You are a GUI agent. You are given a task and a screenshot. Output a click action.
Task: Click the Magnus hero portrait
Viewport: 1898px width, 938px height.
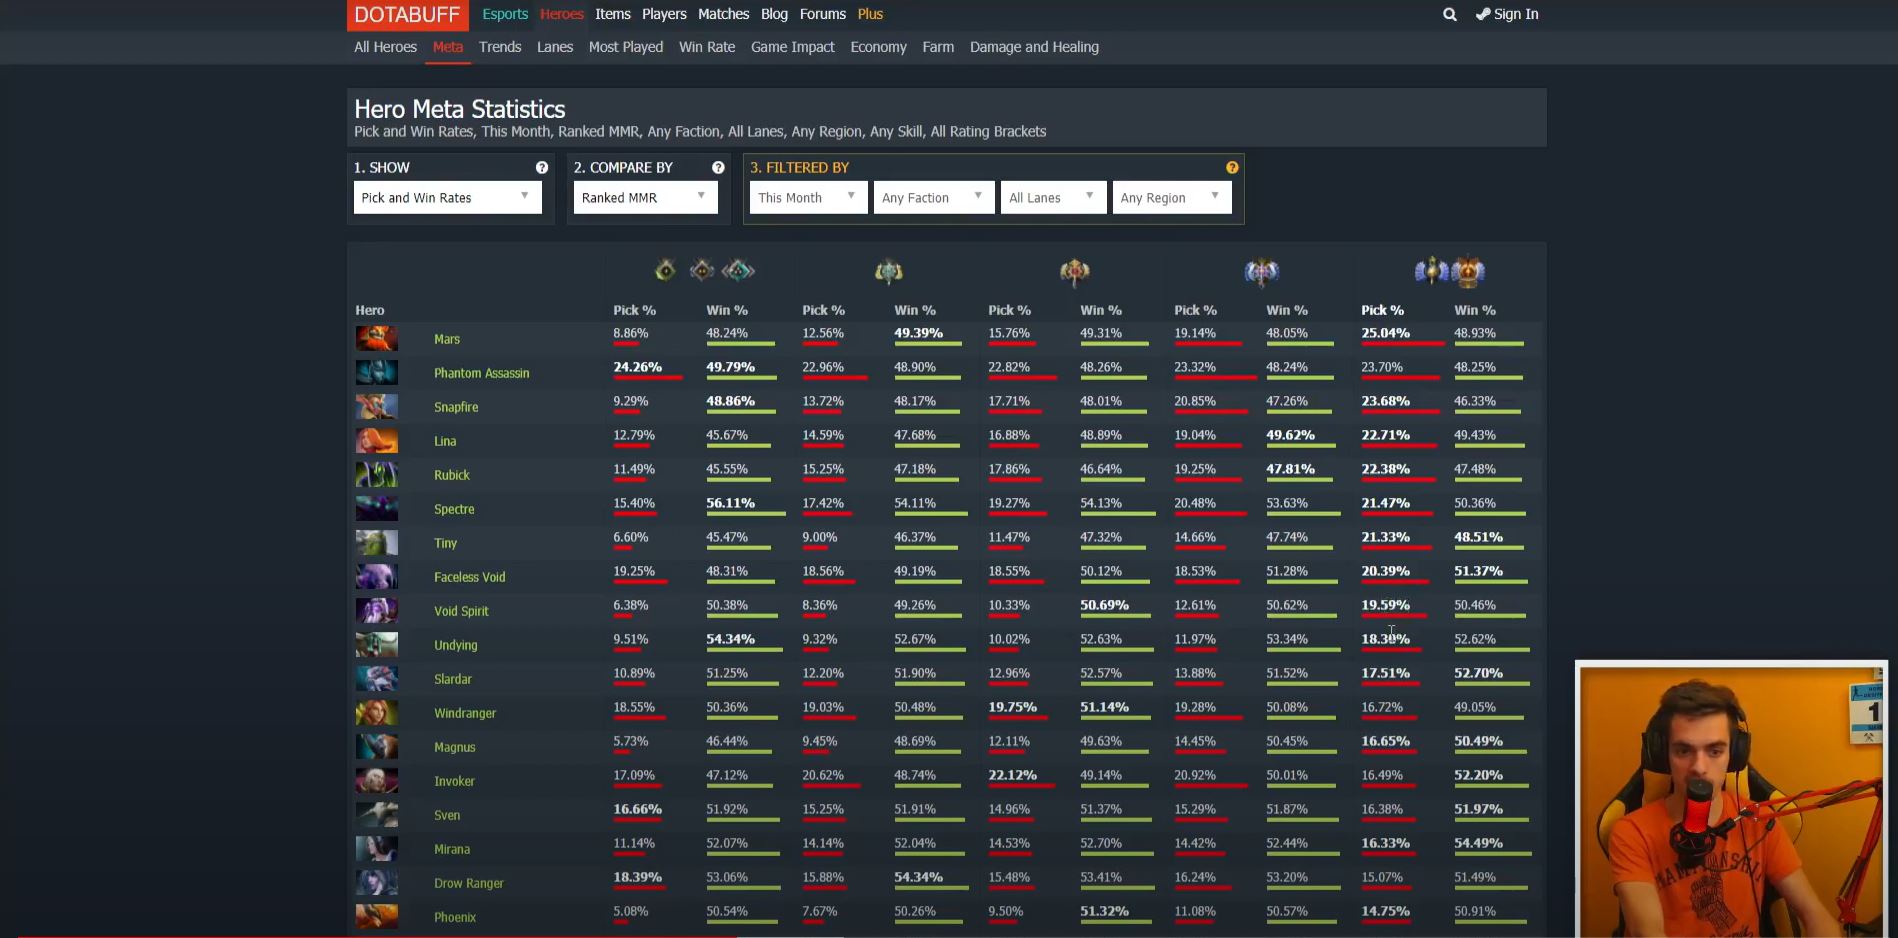pyautogui.click(x=377, y=746)
